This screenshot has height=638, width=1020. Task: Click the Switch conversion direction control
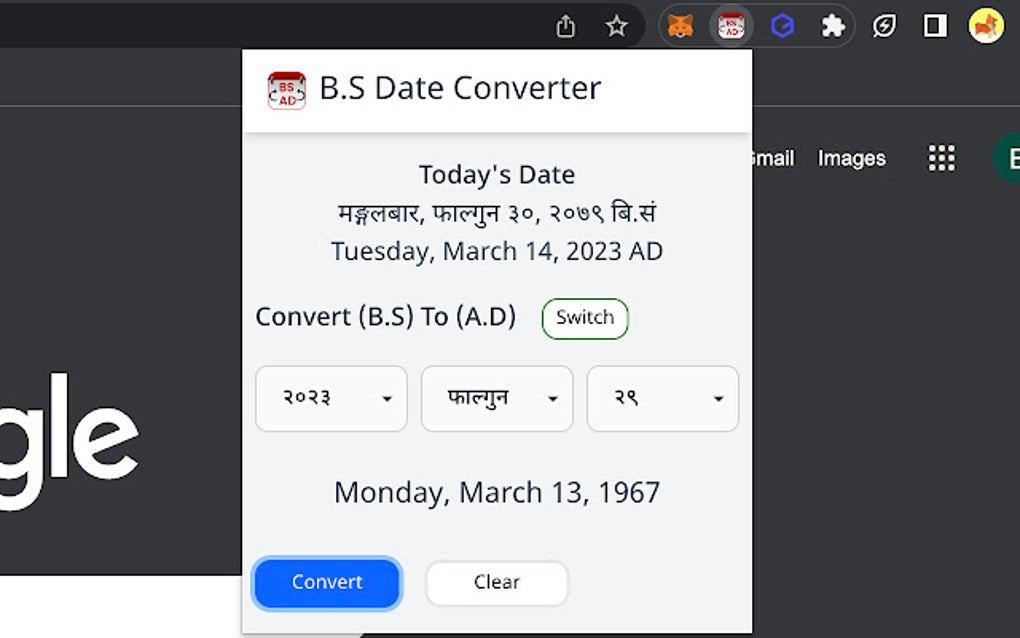tap(584, 318)
